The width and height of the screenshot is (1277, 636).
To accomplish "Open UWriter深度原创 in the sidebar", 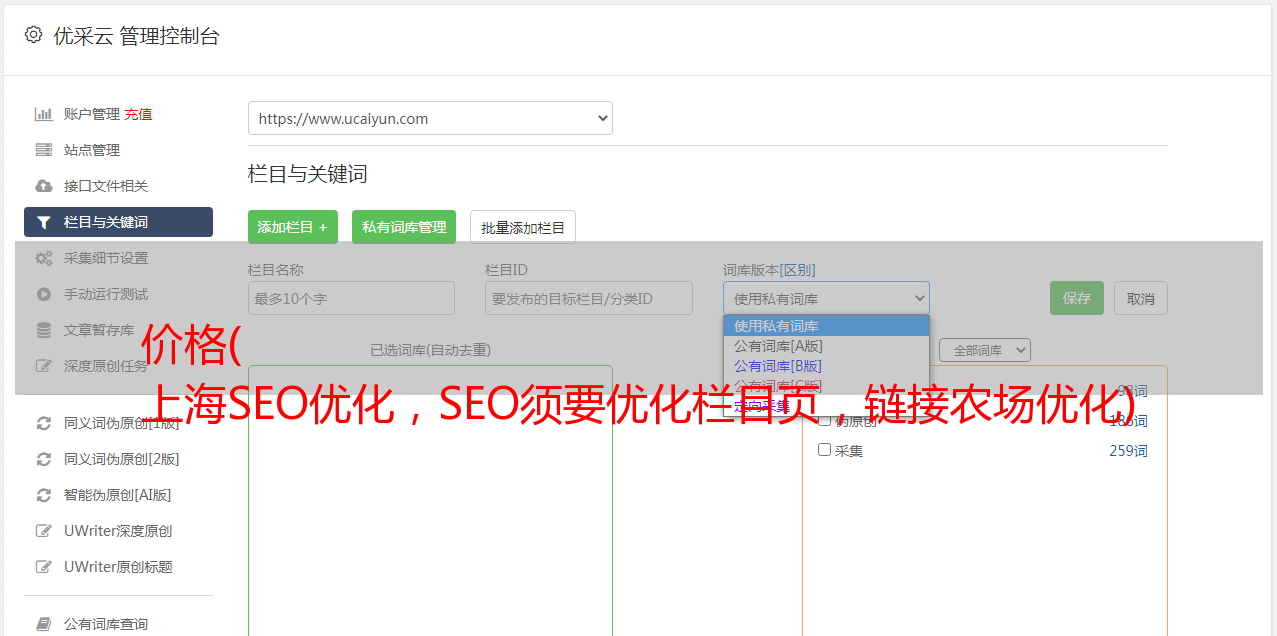I will [118, 531].
